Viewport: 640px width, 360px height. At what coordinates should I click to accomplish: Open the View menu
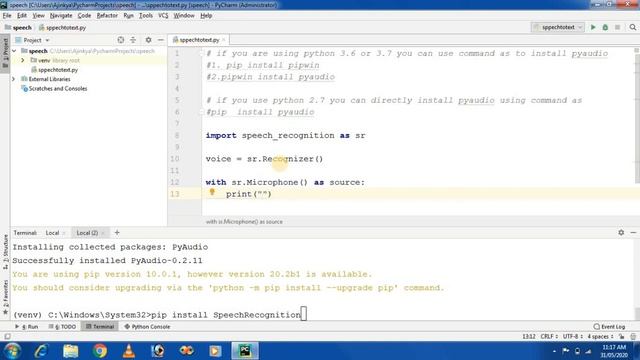click(x=38, y=16)
